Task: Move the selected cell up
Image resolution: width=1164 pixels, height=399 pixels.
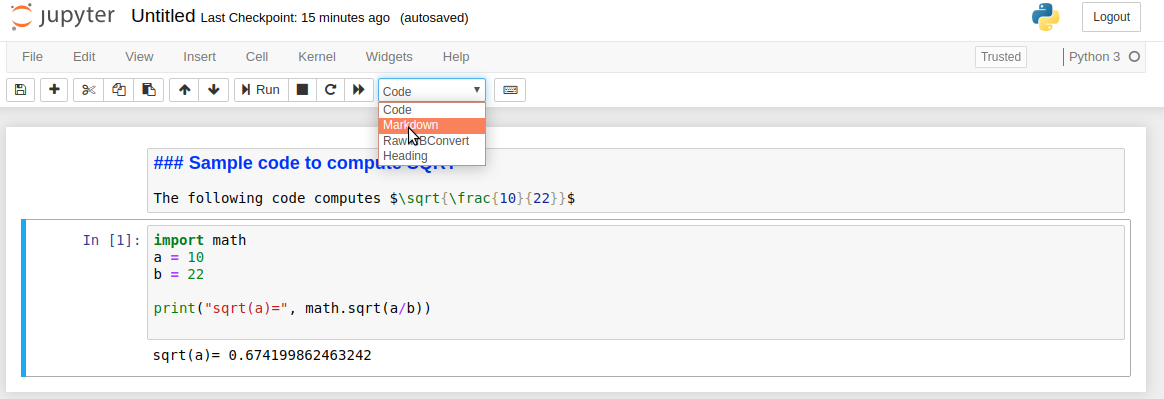Action: (184, 90)
